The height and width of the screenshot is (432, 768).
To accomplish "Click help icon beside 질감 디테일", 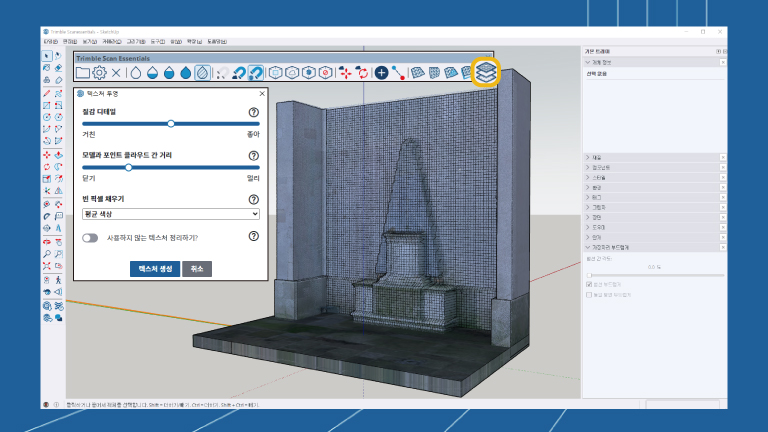I will [x=253, y=113].
